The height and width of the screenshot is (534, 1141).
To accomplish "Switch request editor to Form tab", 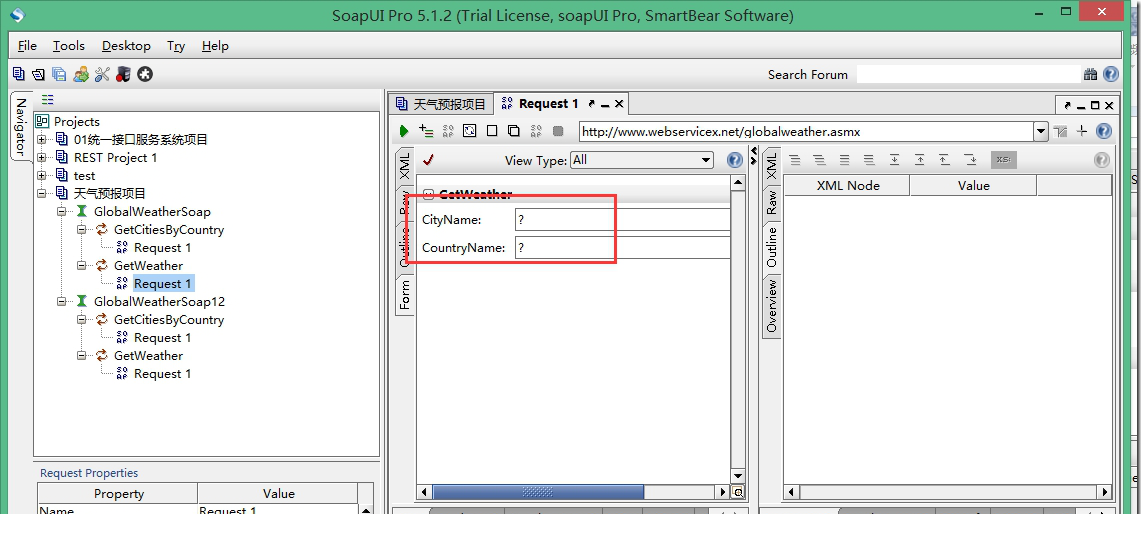I will pos(405,294).
